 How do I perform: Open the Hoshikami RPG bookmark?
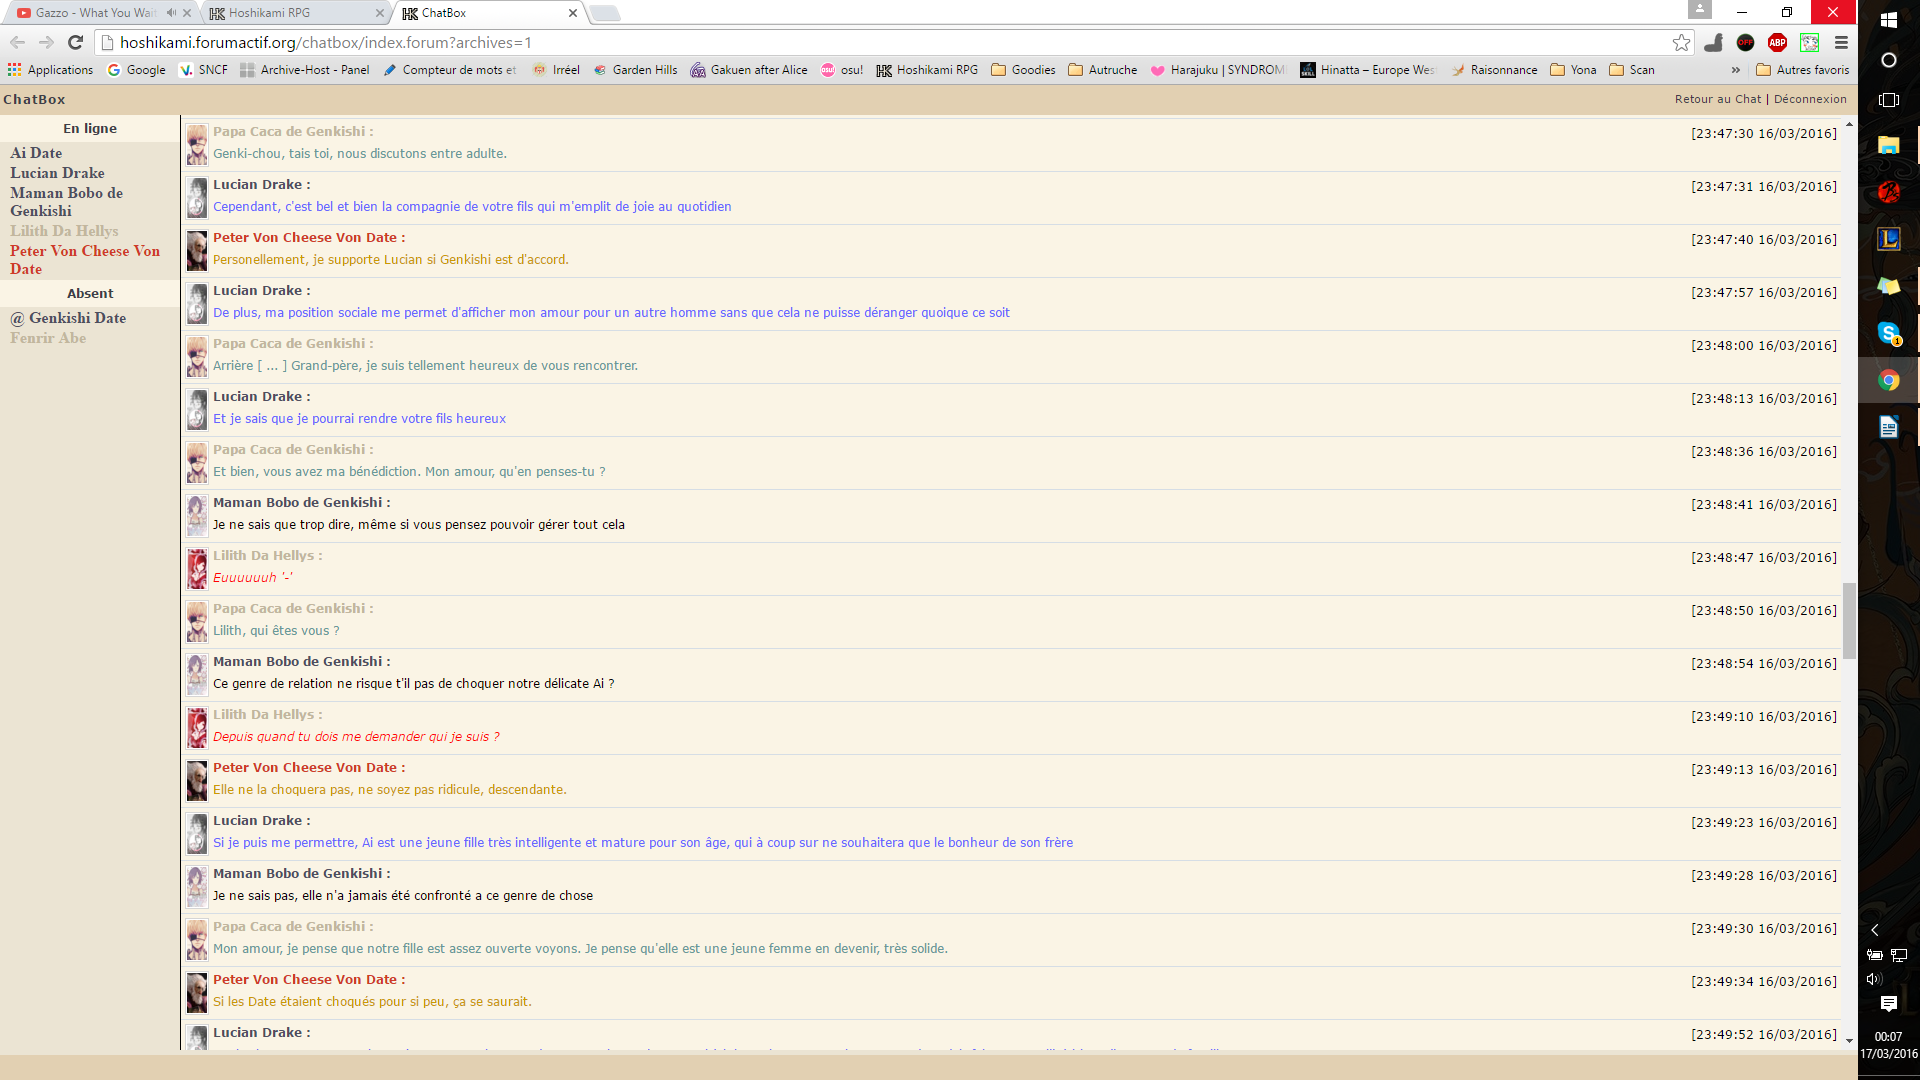[927, 70]
